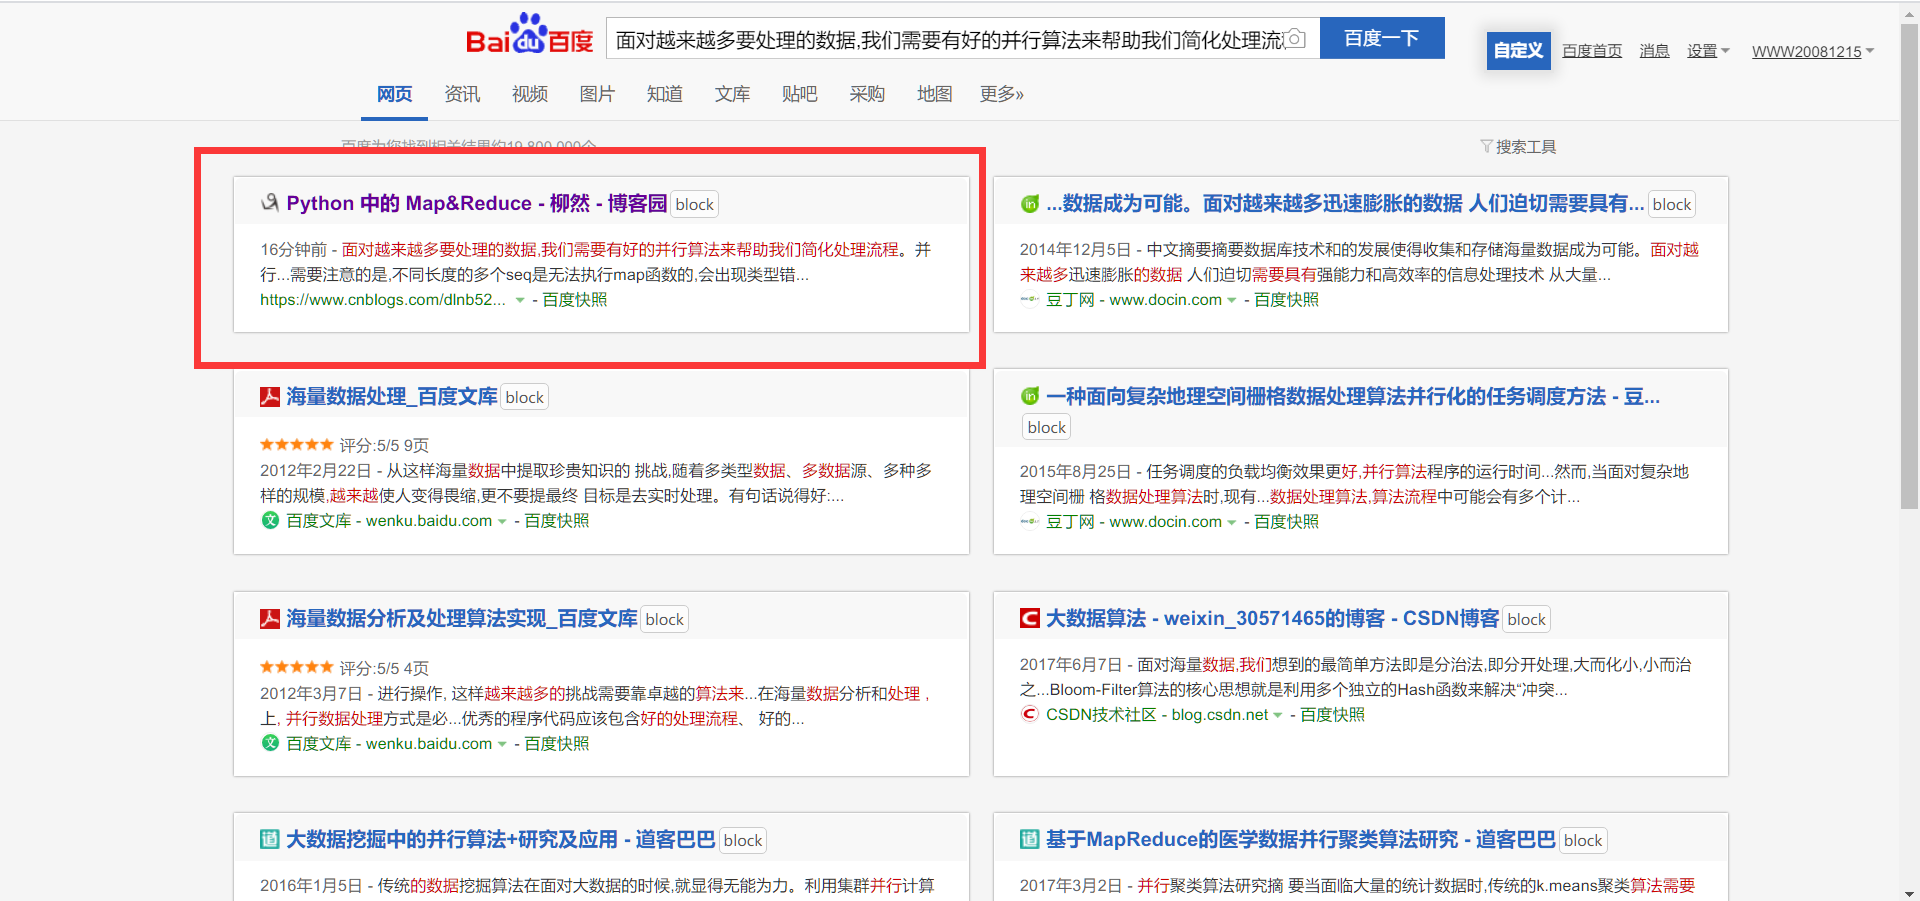Open the 百度首页 link
This screenshot has height=901, width=1920.
(1592, 51)
